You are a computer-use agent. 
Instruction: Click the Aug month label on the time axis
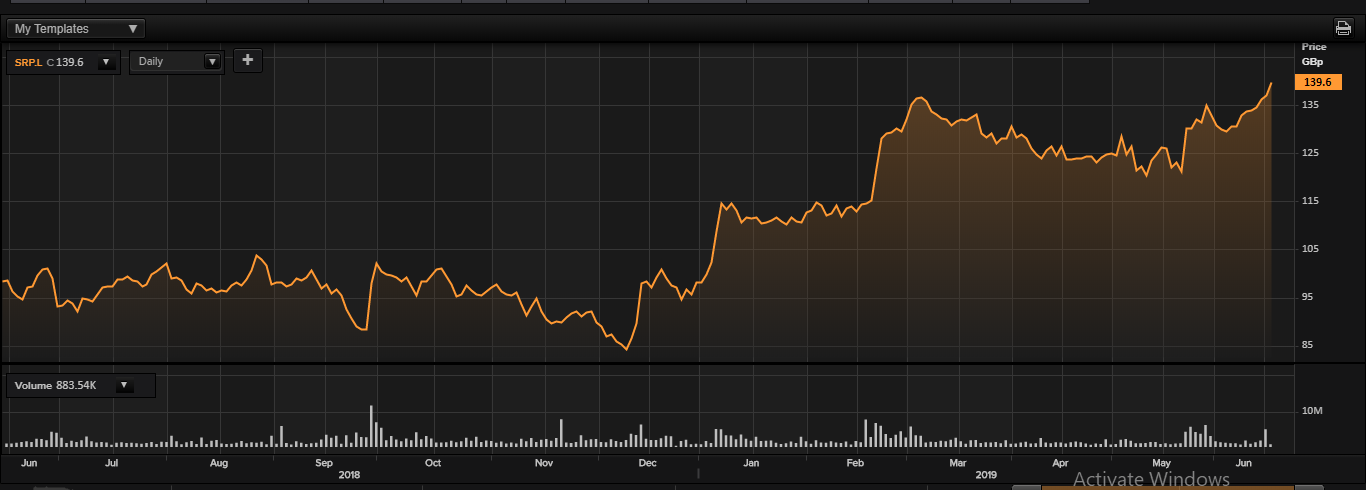coord(219,463)
